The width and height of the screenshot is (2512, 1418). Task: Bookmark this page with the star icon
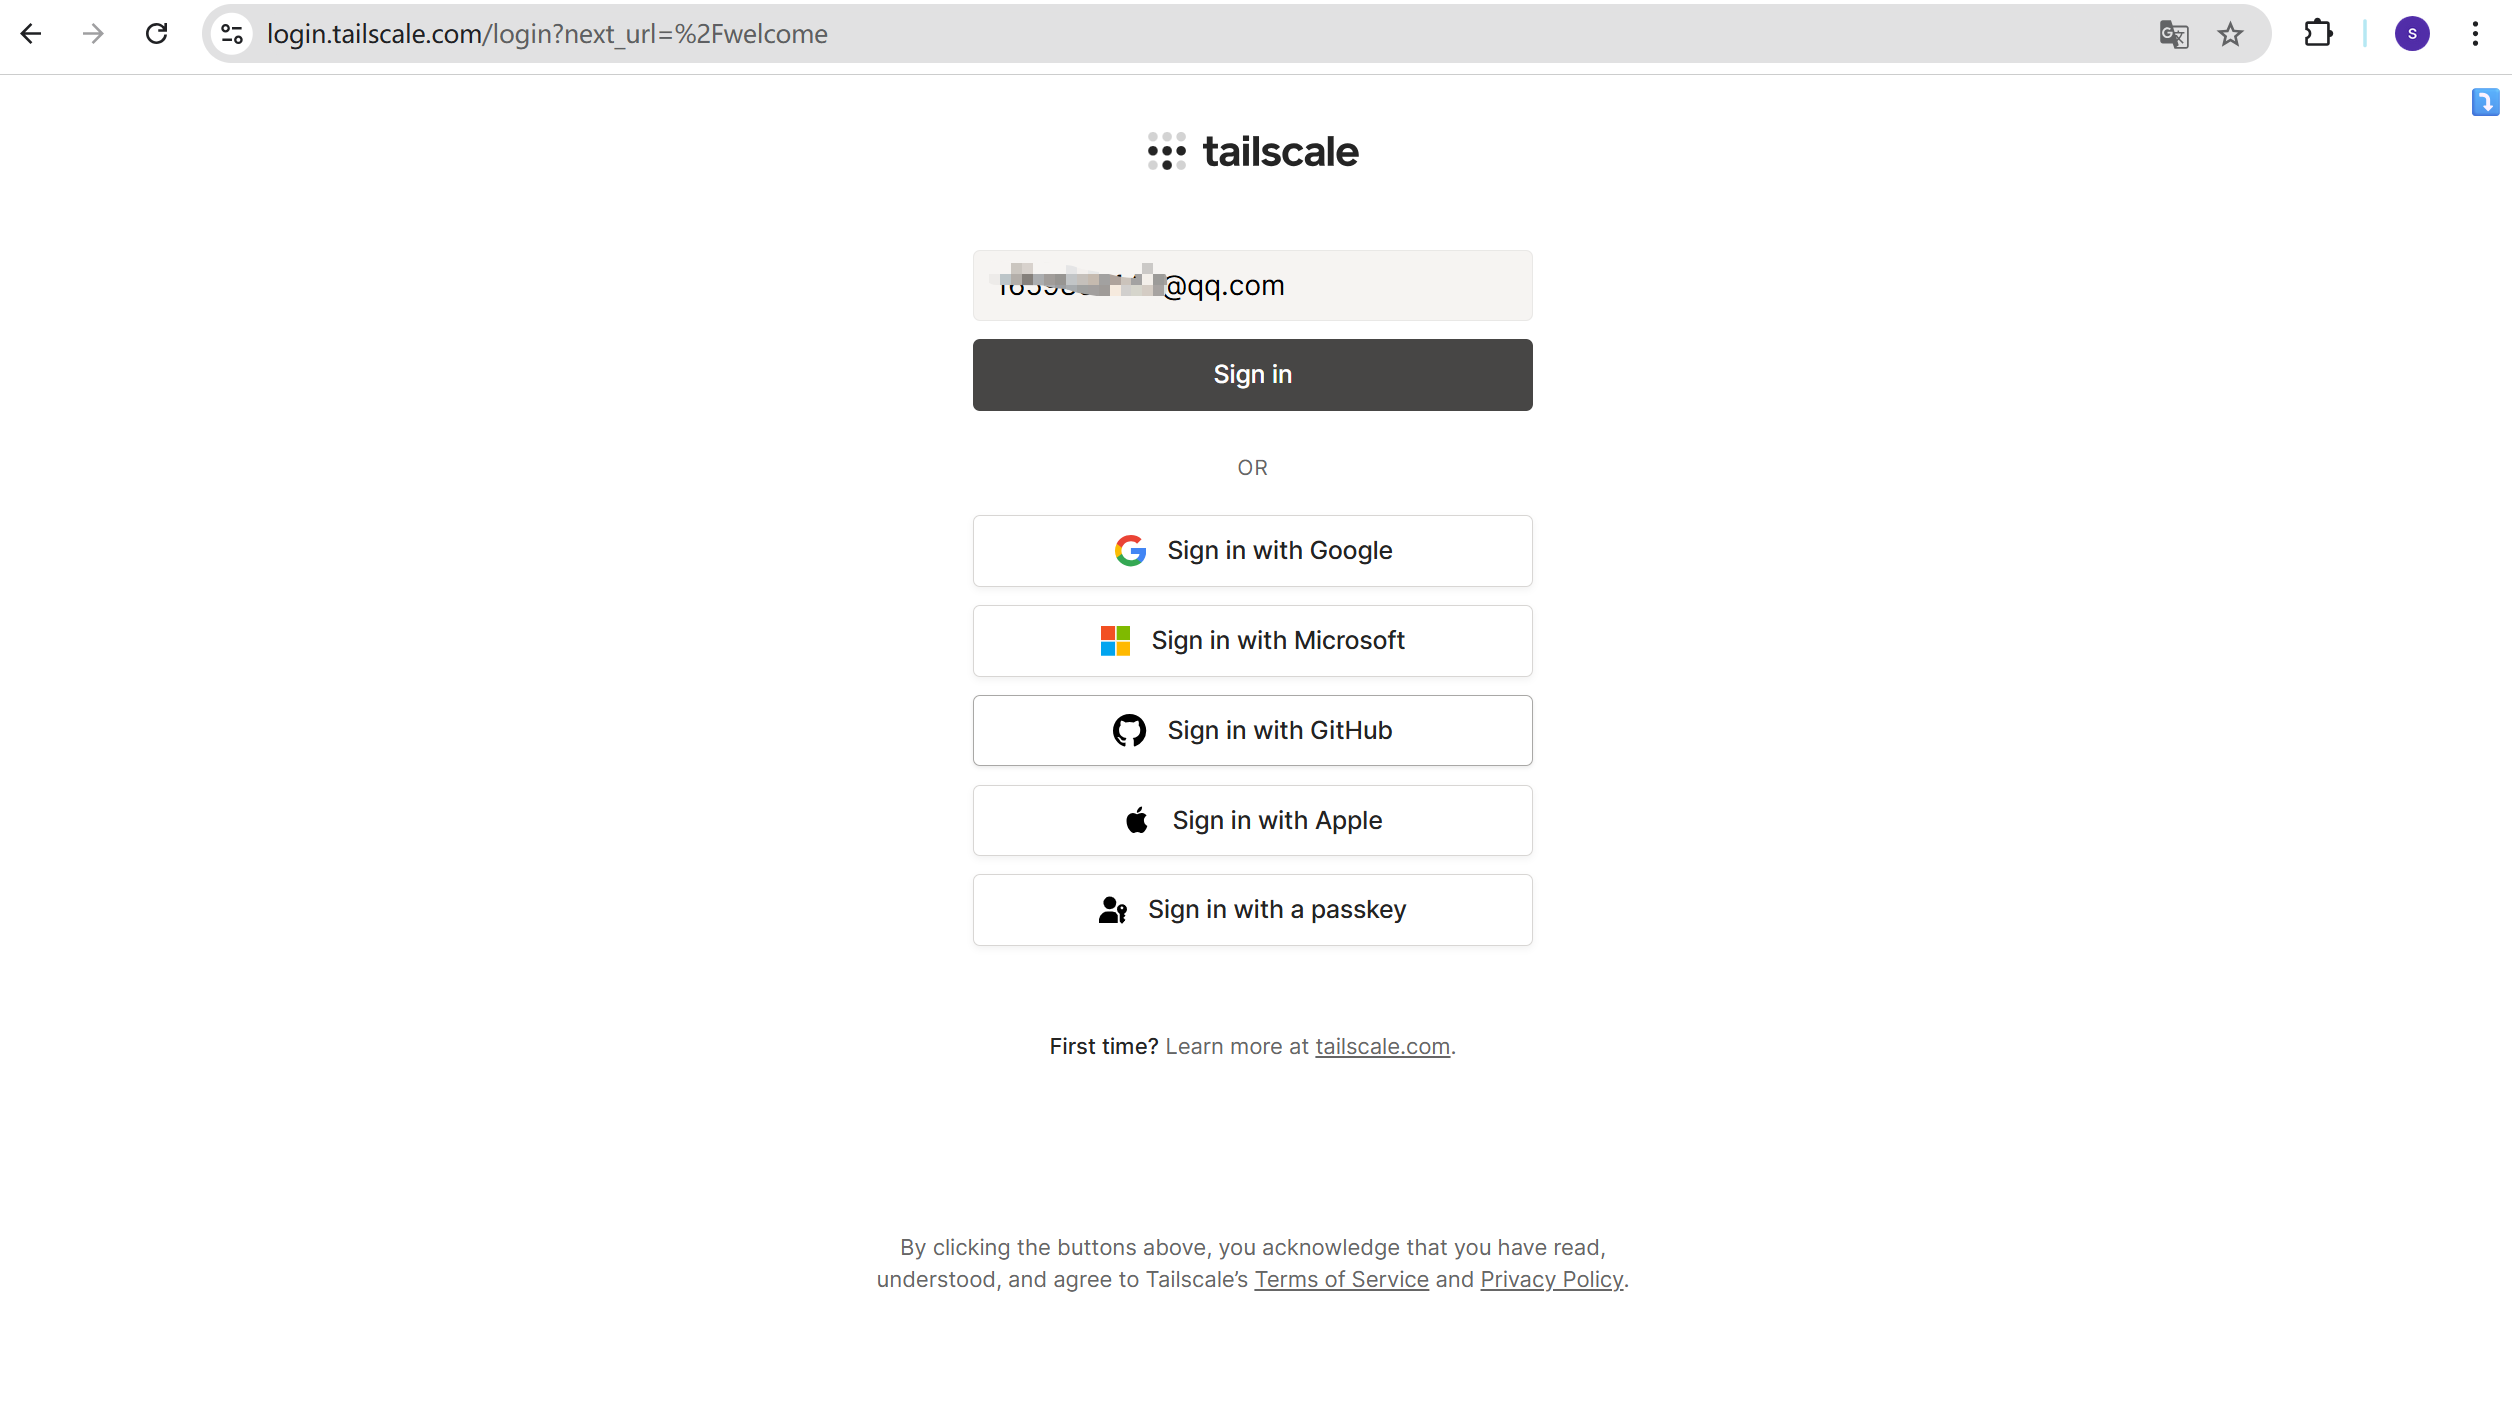(x=2229, y=33)
